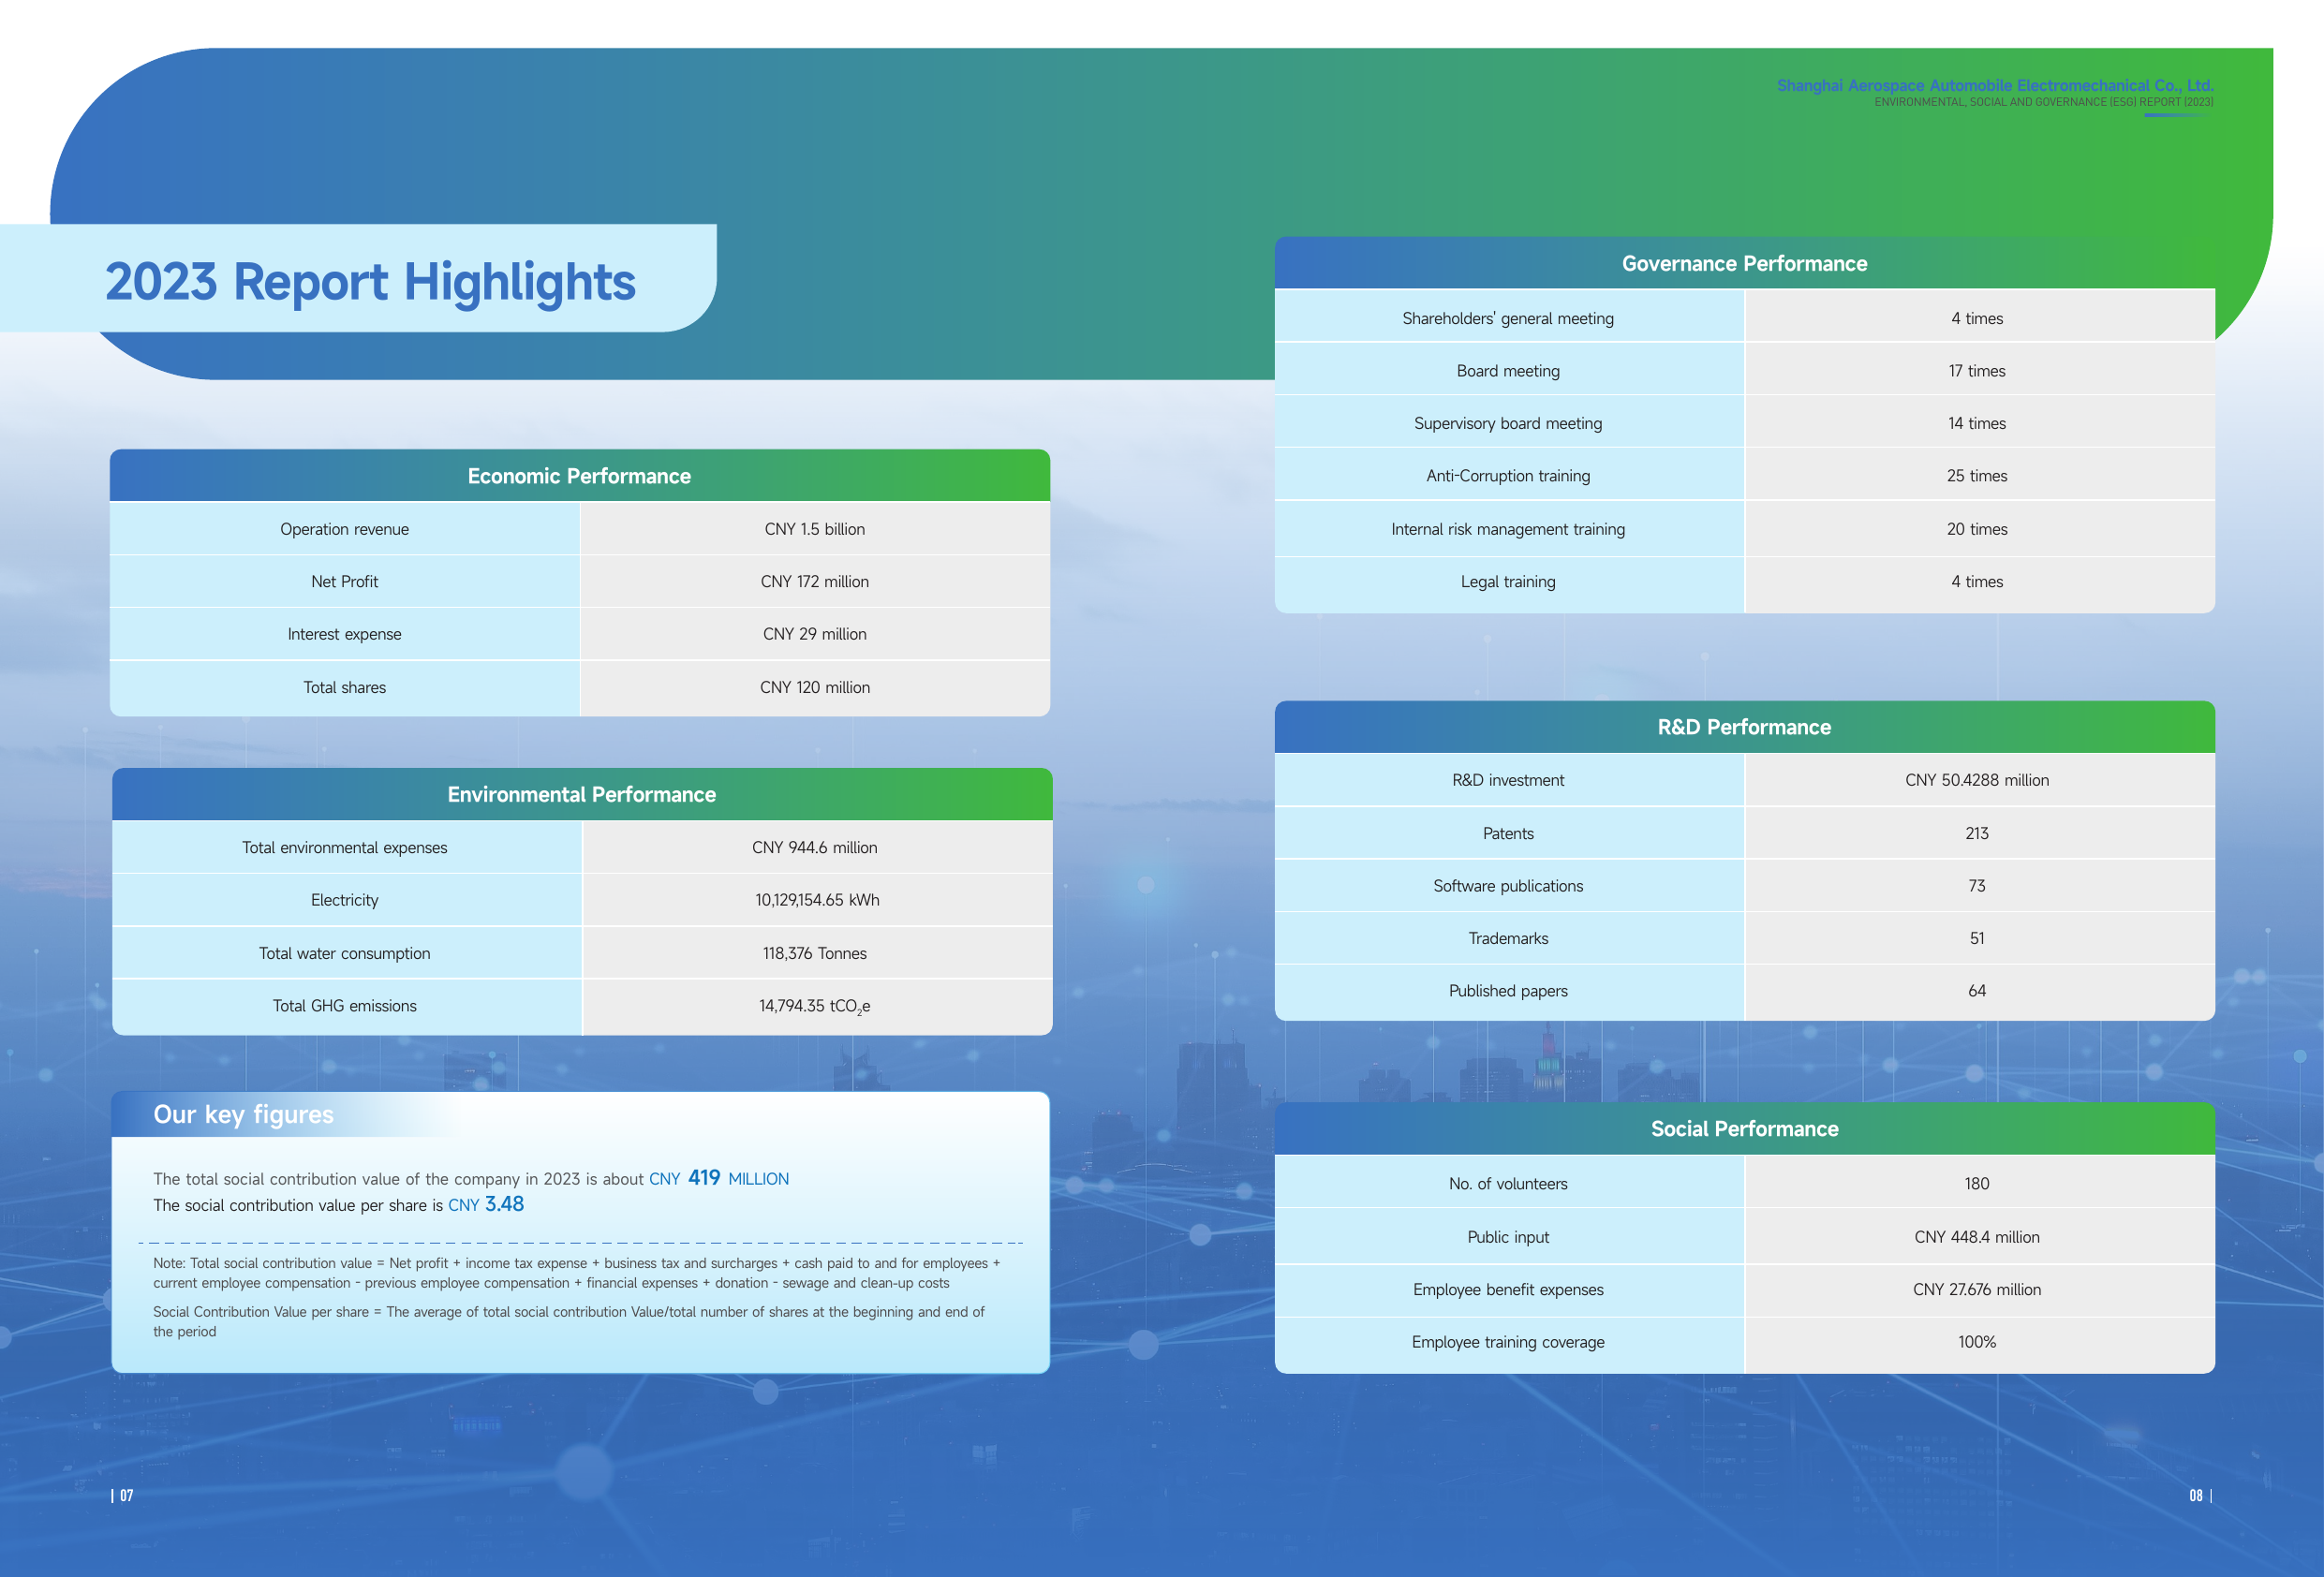The height and width of the screenshot is (1577, 2324).
Task: Select the 'CNY 1.5 billion' value
Action: click(814, 529)
